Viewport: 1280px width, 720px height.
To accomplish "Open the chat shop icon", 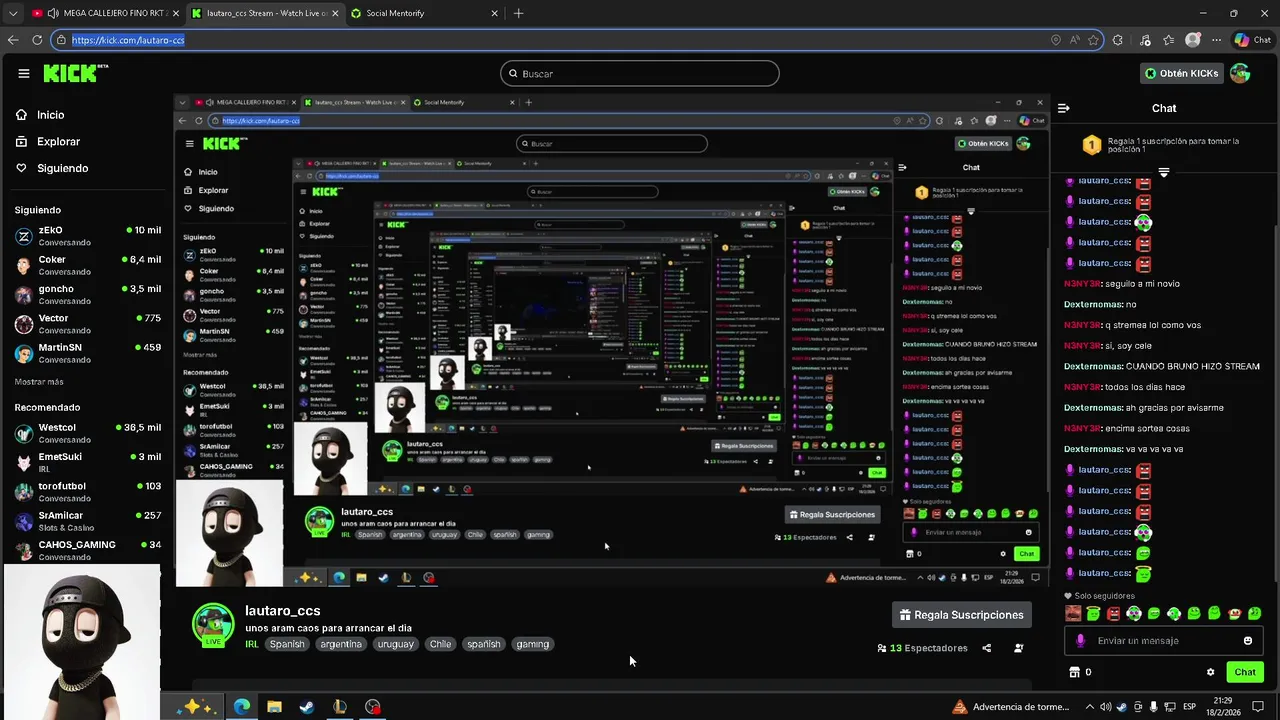I will [1075, 672].
